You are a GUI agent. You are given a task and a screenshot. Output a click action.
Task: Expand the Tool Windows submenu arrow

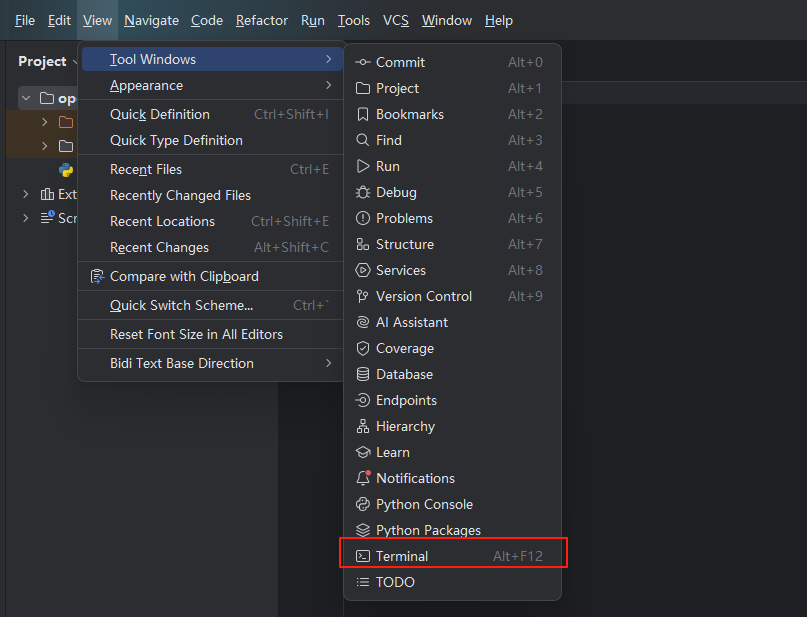click(x=328, y=59)
